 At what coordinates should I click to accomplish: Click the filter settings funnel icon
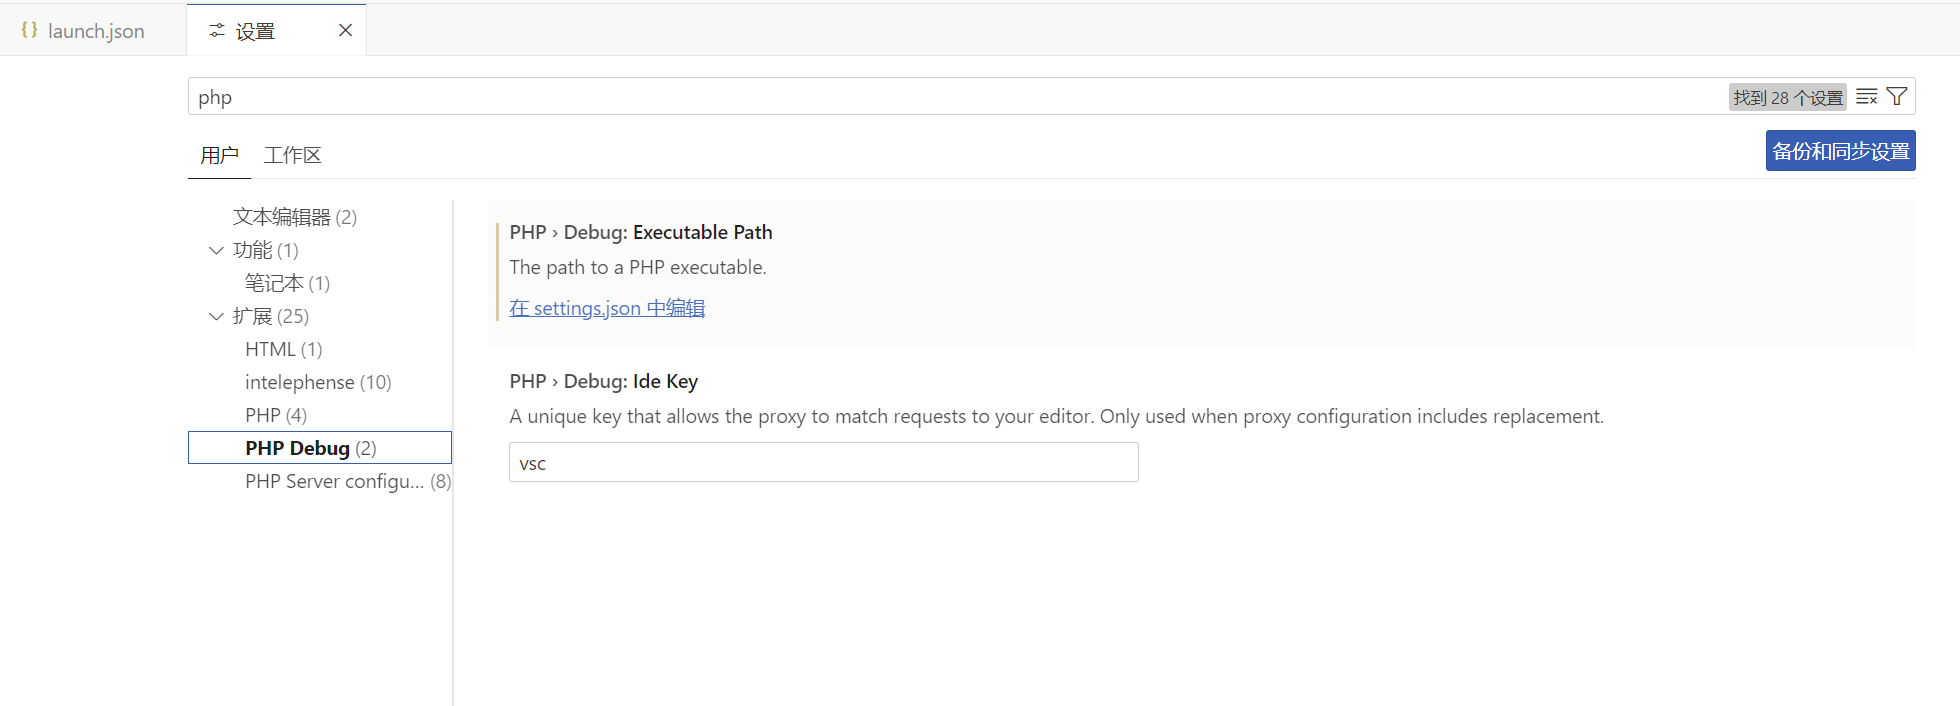(1896, 97)
